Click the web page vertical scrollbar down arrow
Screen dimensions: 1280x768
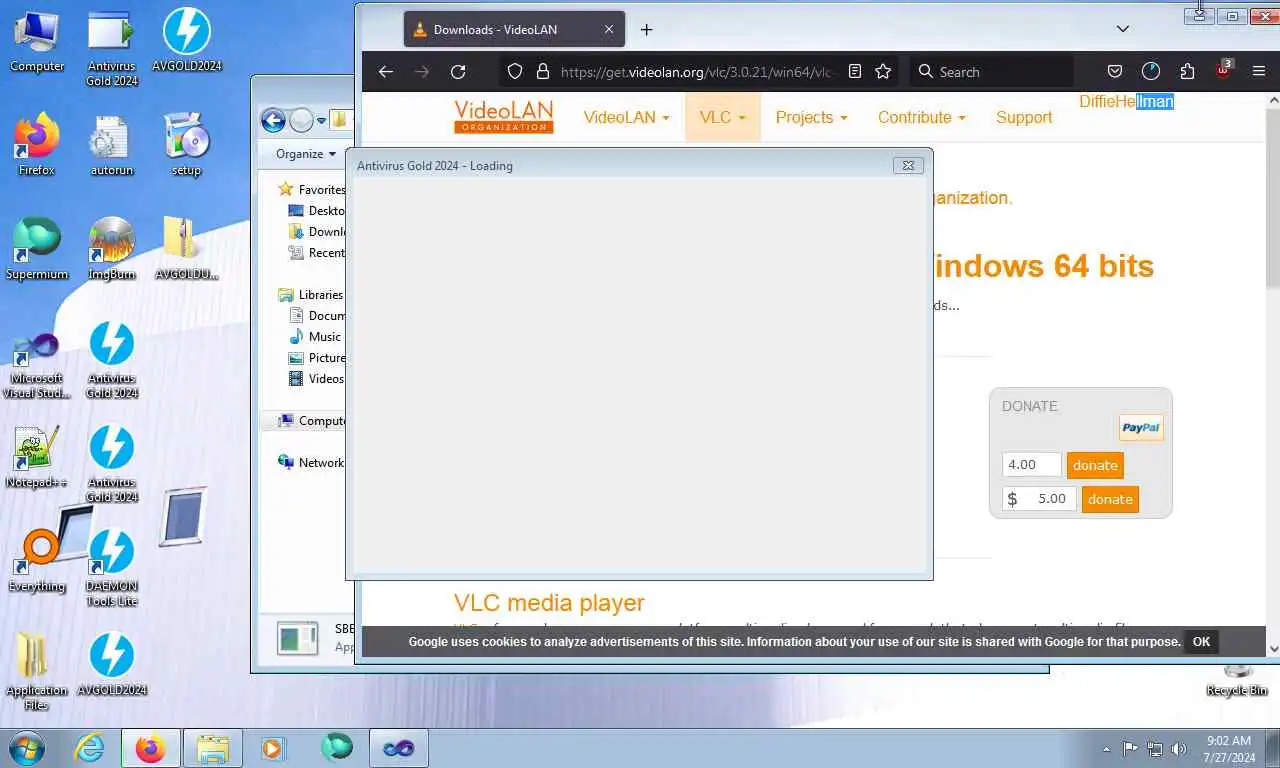click(x=1272, y=648)
